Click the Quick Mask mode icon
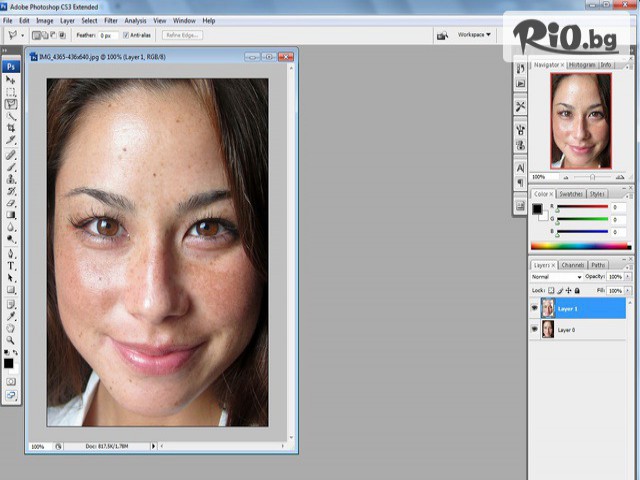Viewport: 640px width, 480px height. point(11,381)
